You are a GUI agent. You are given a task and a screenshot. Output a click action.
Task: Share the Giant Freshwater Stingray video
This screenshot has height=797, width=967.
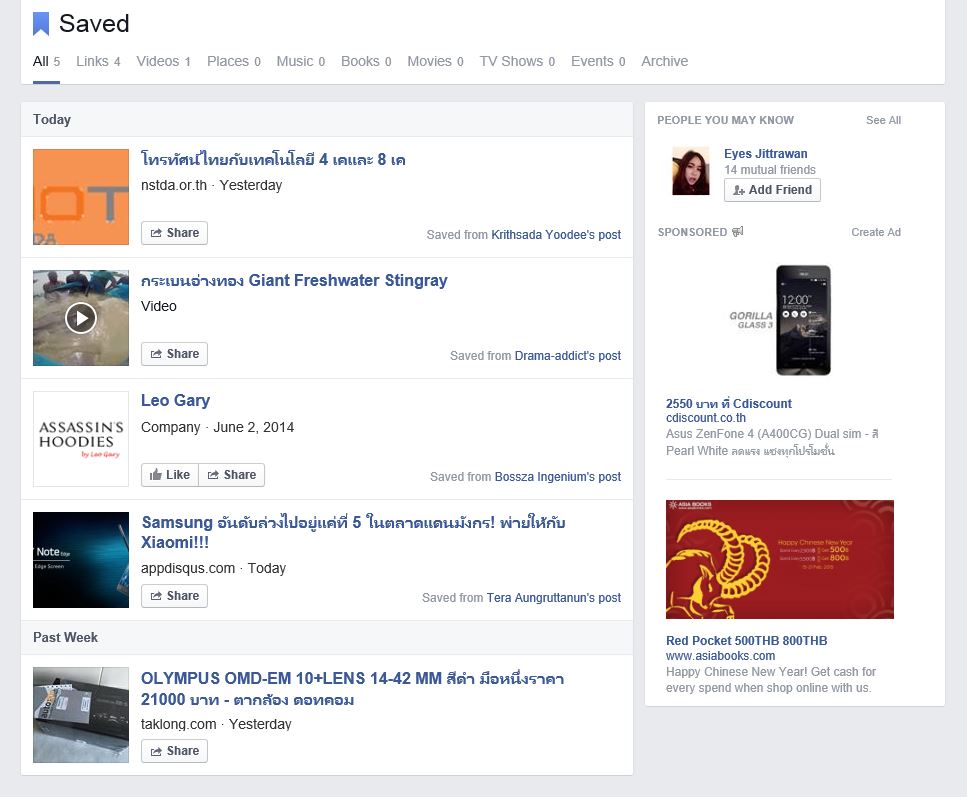coord(175,353)
